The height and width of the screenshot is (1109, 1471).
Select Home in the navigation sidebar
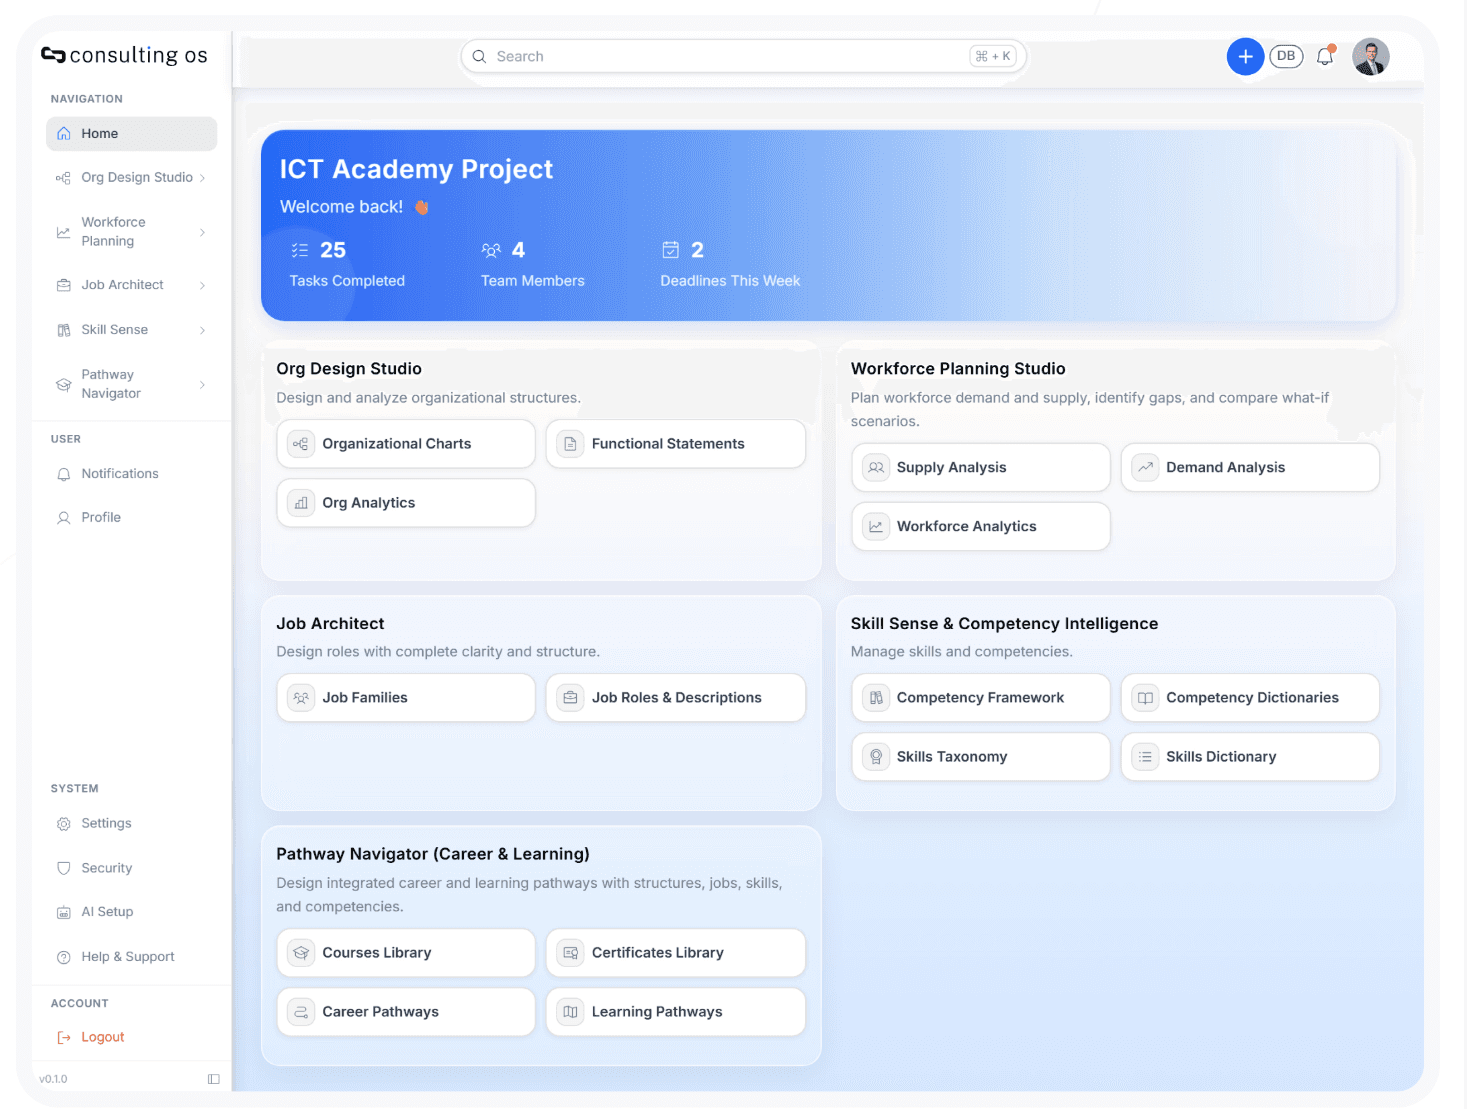pyautogui.click(x=131, y=134)
